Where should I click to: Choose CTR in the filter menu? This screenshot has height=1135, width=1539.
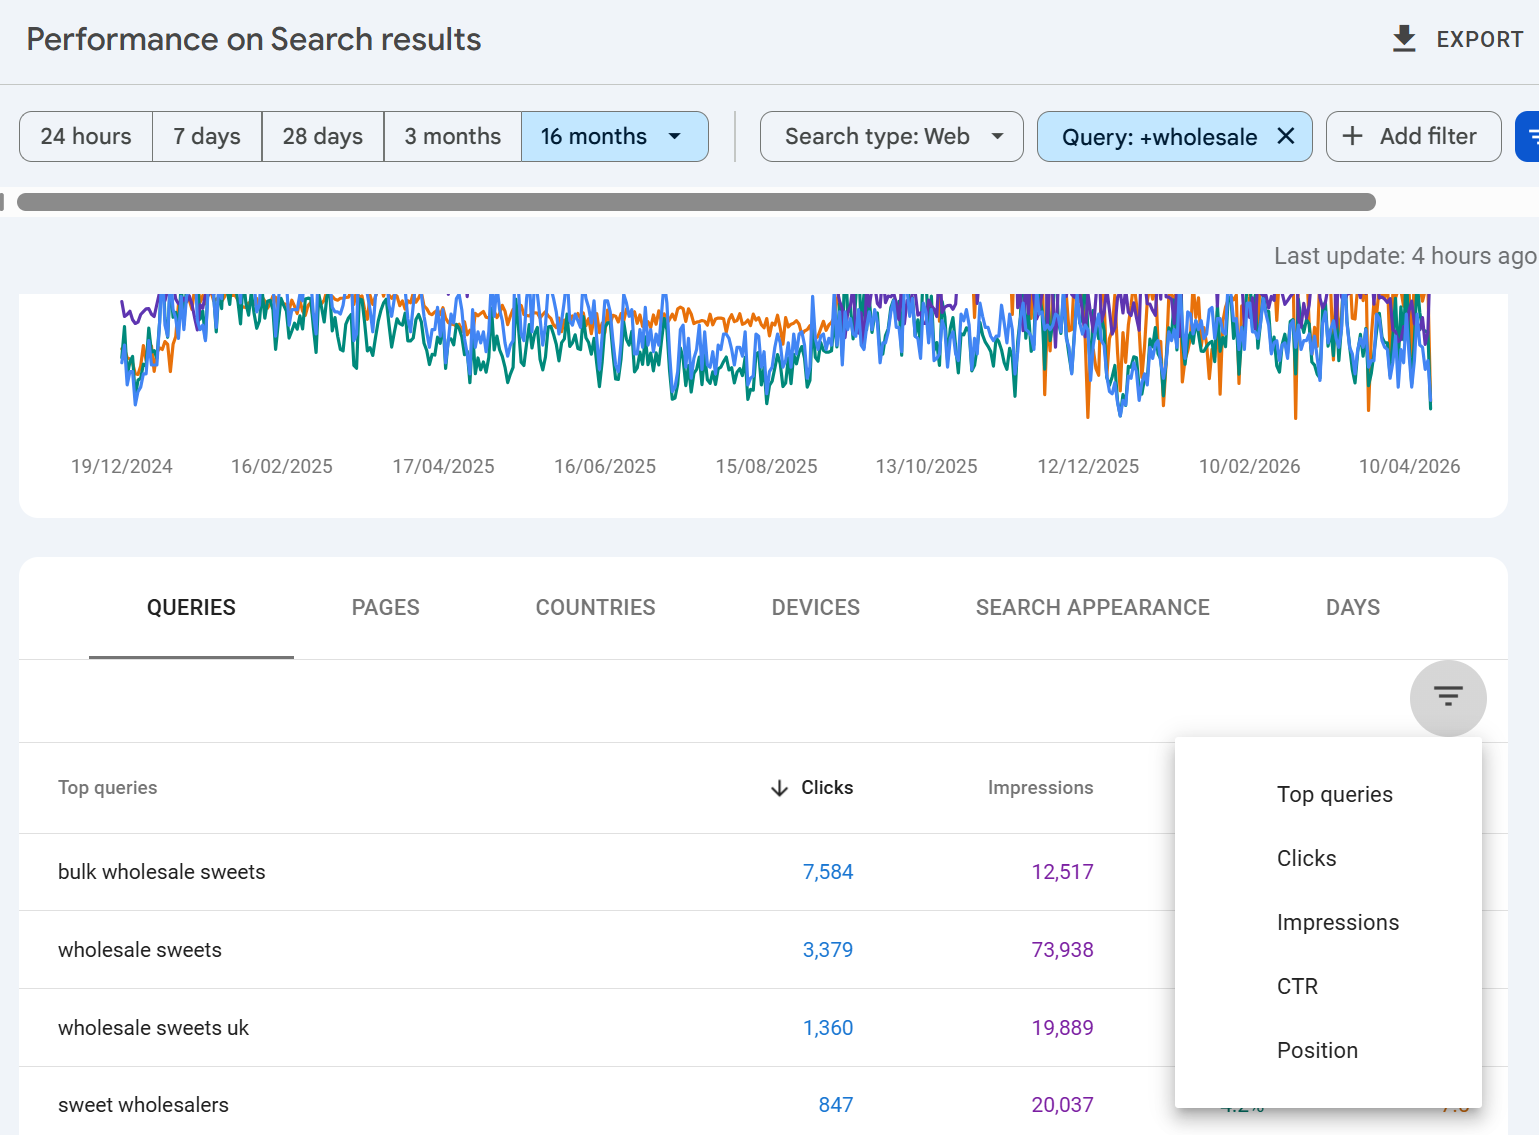[1297, 986]
